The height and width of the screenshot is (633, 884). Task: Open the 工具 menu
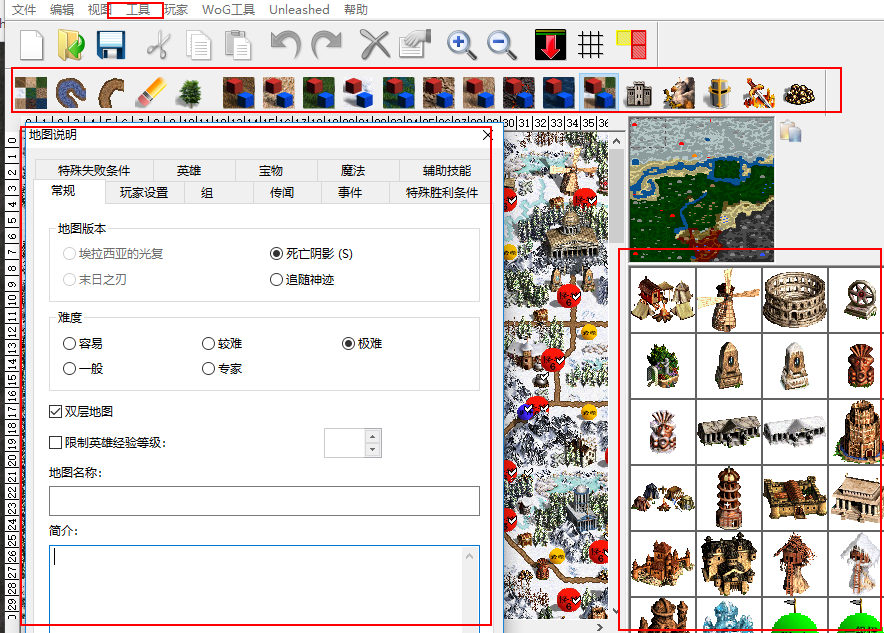(137, 10)
